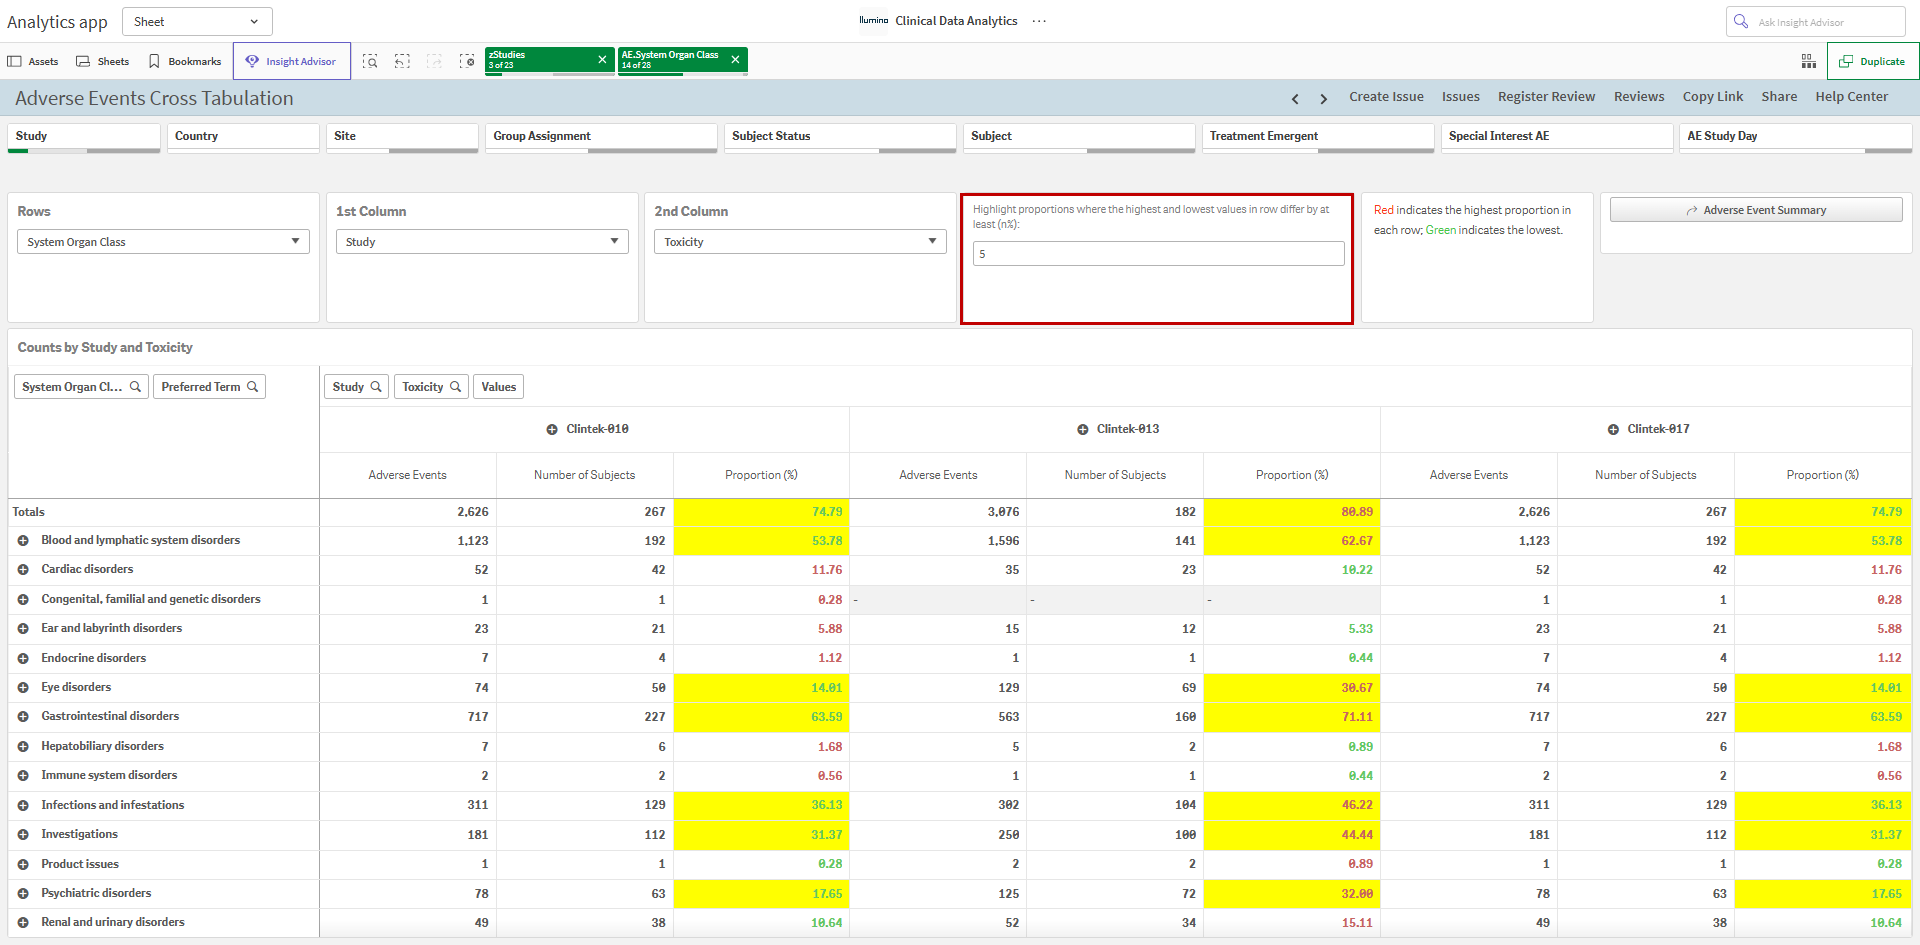Step forward one selection
The image size is (1920, 945).
pyautogui.click(x=434, y=61)
